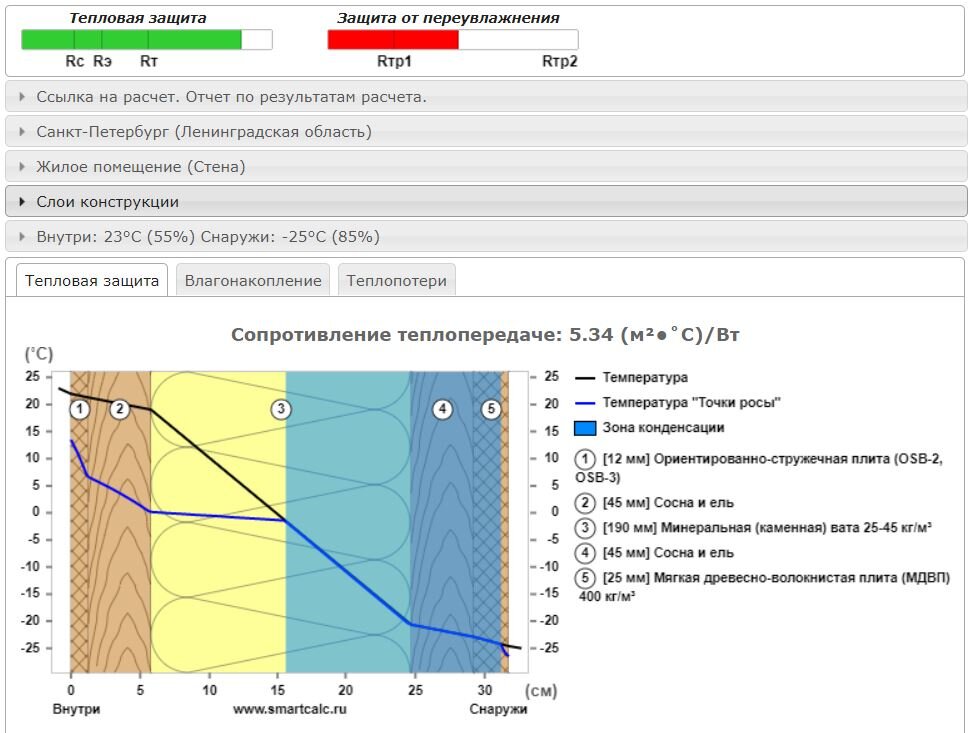Select layer marker 2 (Сосна и ель 45 мм)

tap(585, 502)
